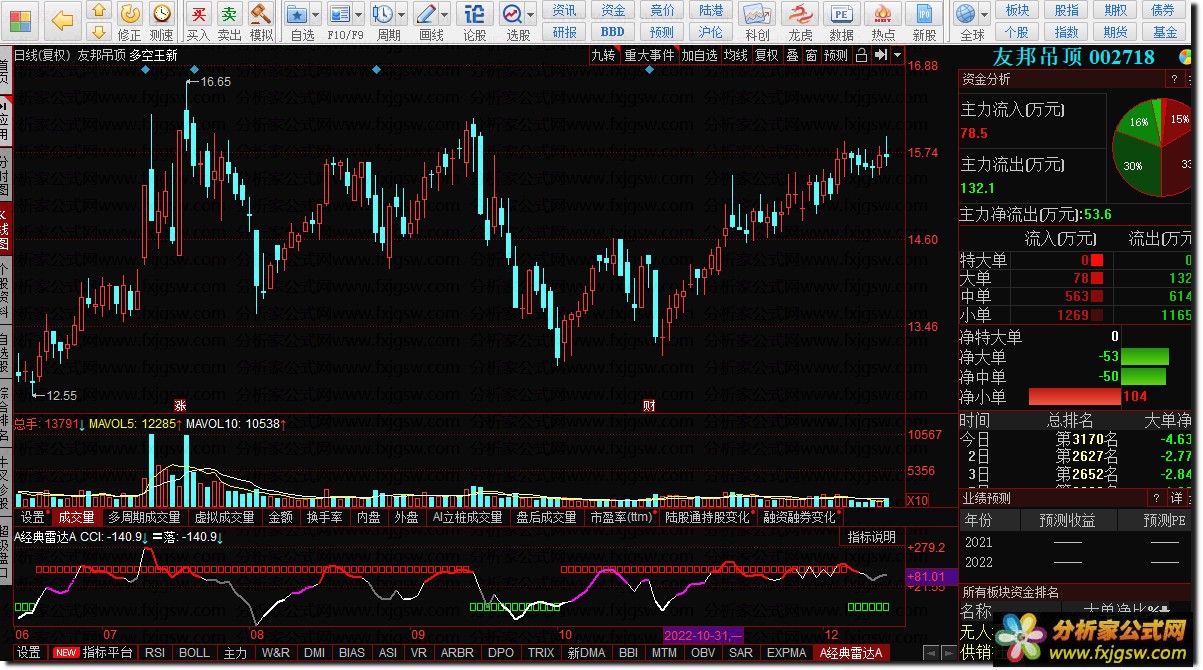Open 模拟 trading gavel icon
Viewport: 1203px width, 670px height.
tap(261, 14)
